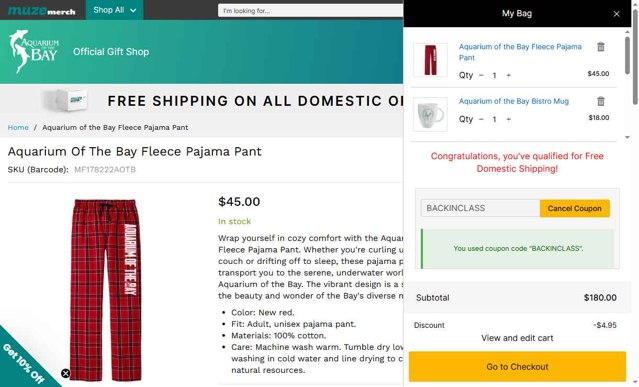Click the muzemerch logo
639x387 pixels.
point(42,10)
